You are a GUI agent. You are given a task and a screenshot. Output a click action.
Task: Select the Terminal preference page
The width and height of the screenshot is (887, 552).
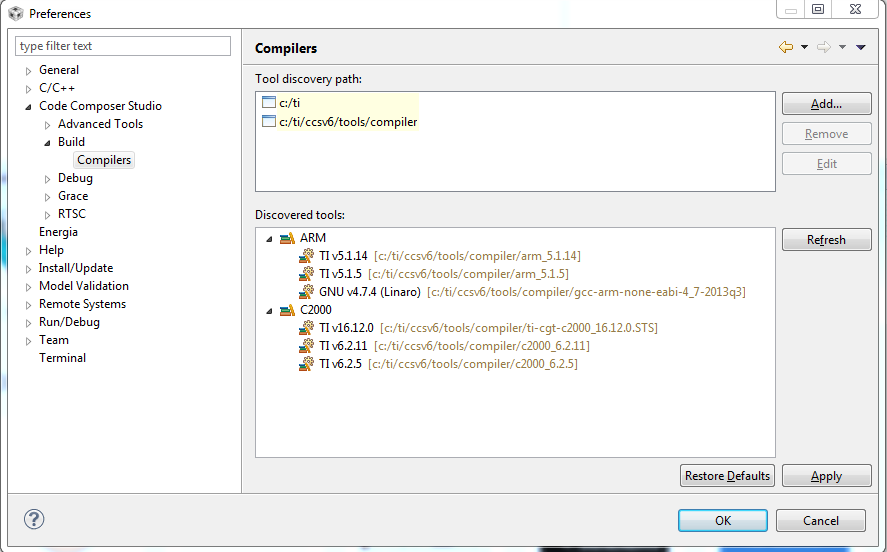pos(62,358)
